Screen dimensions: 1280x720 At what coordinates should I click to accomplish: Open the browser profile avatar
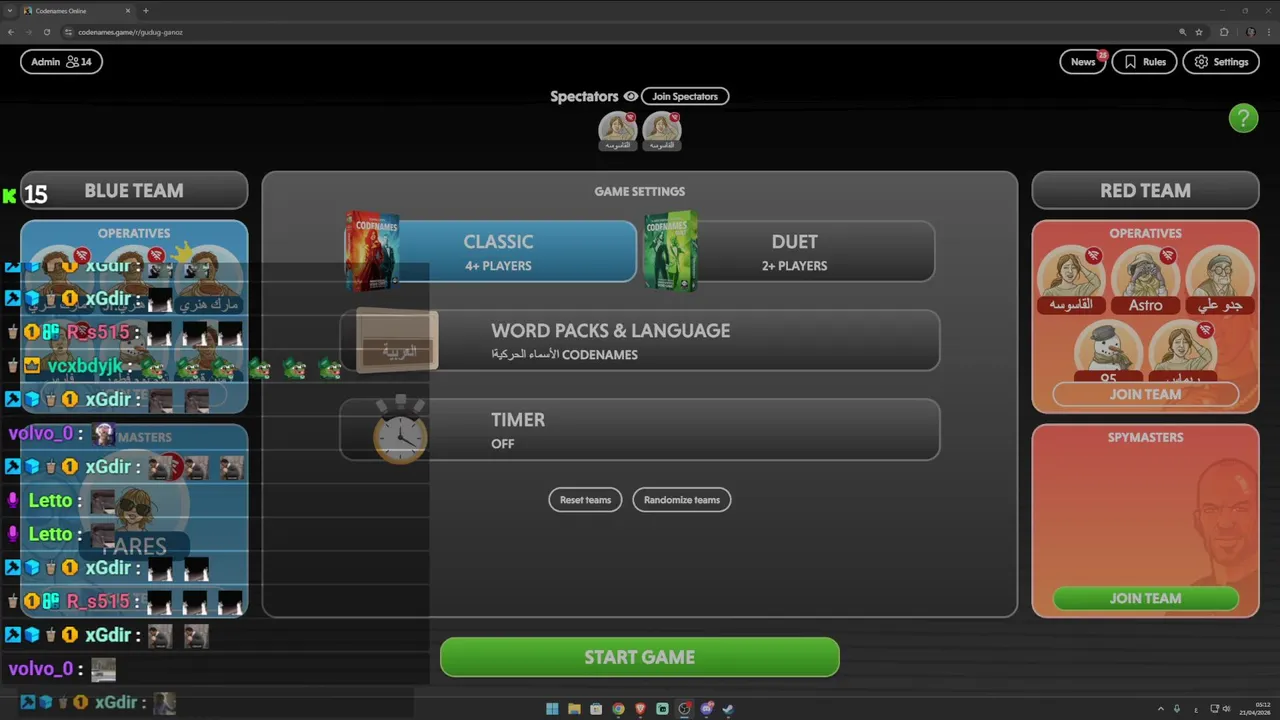pos(1251,32)
